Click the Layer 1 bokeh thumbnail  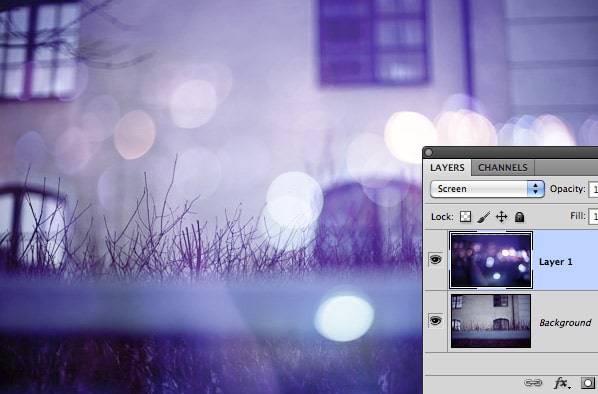[491, 260]
